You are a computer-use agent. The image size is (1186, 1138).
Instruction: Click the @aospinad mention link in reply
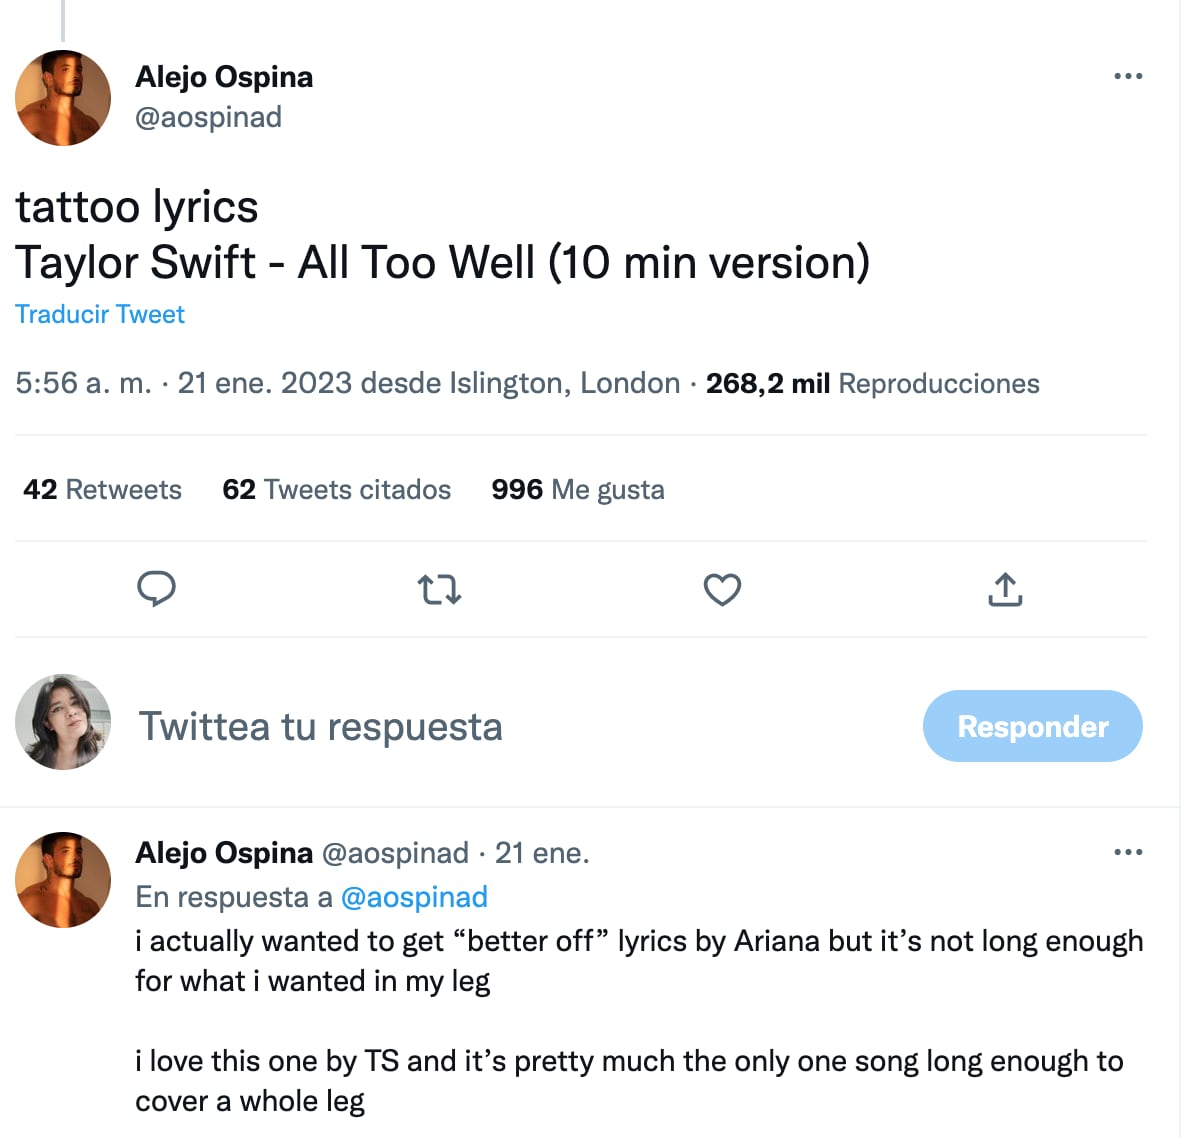click(x=414, y=897)
